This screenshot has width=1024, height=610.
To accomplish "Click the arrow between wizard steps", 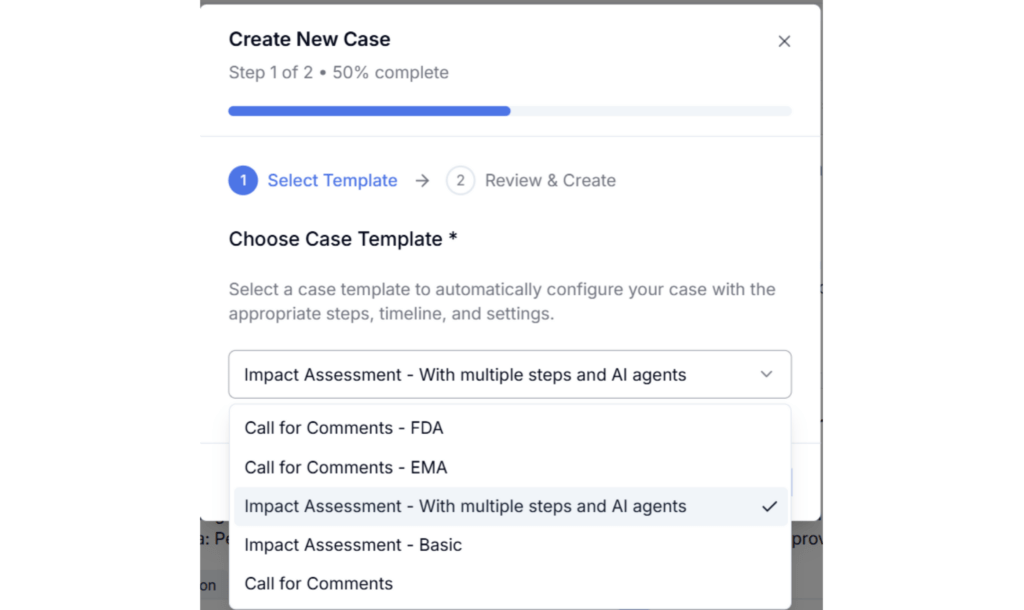I will pyautogui.click(x=423, y=180).
